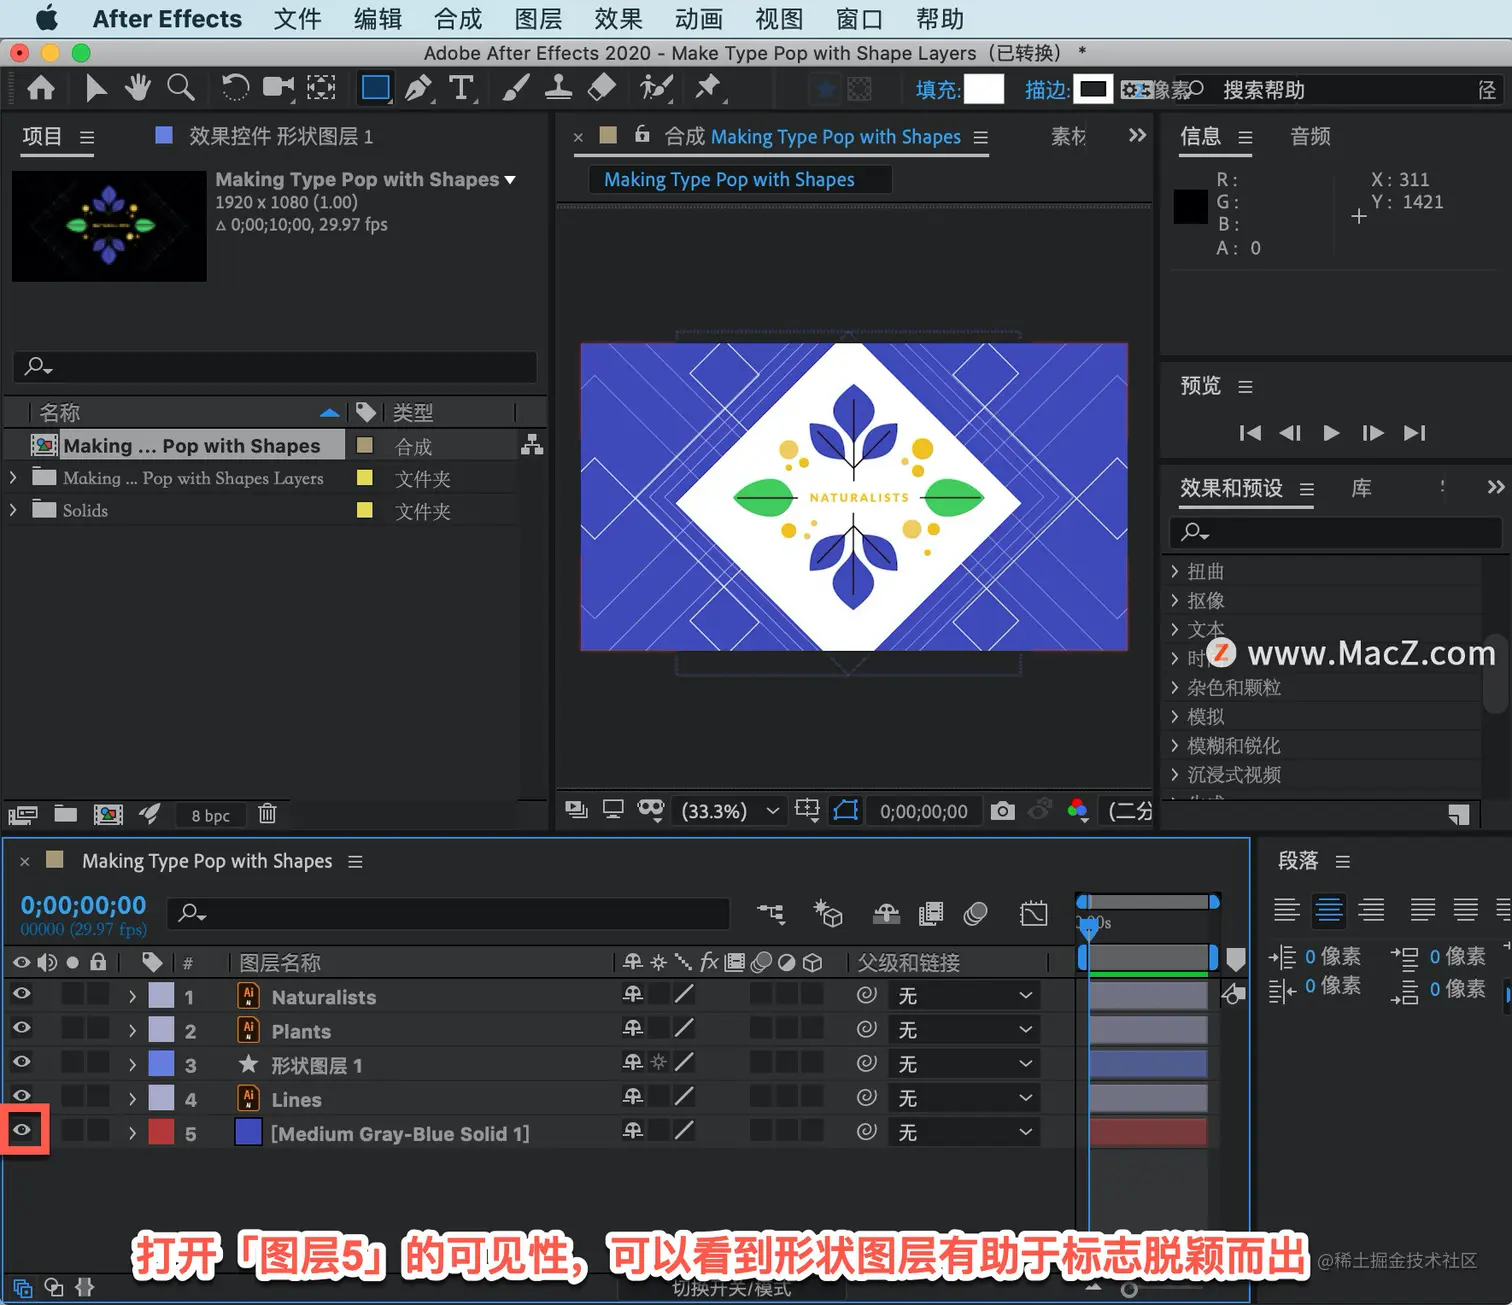Image resolution: width=1512 pixels, height=1305 pixels.
Task: Create new composition icon in Project panel
Action: (x=108, y=814)
